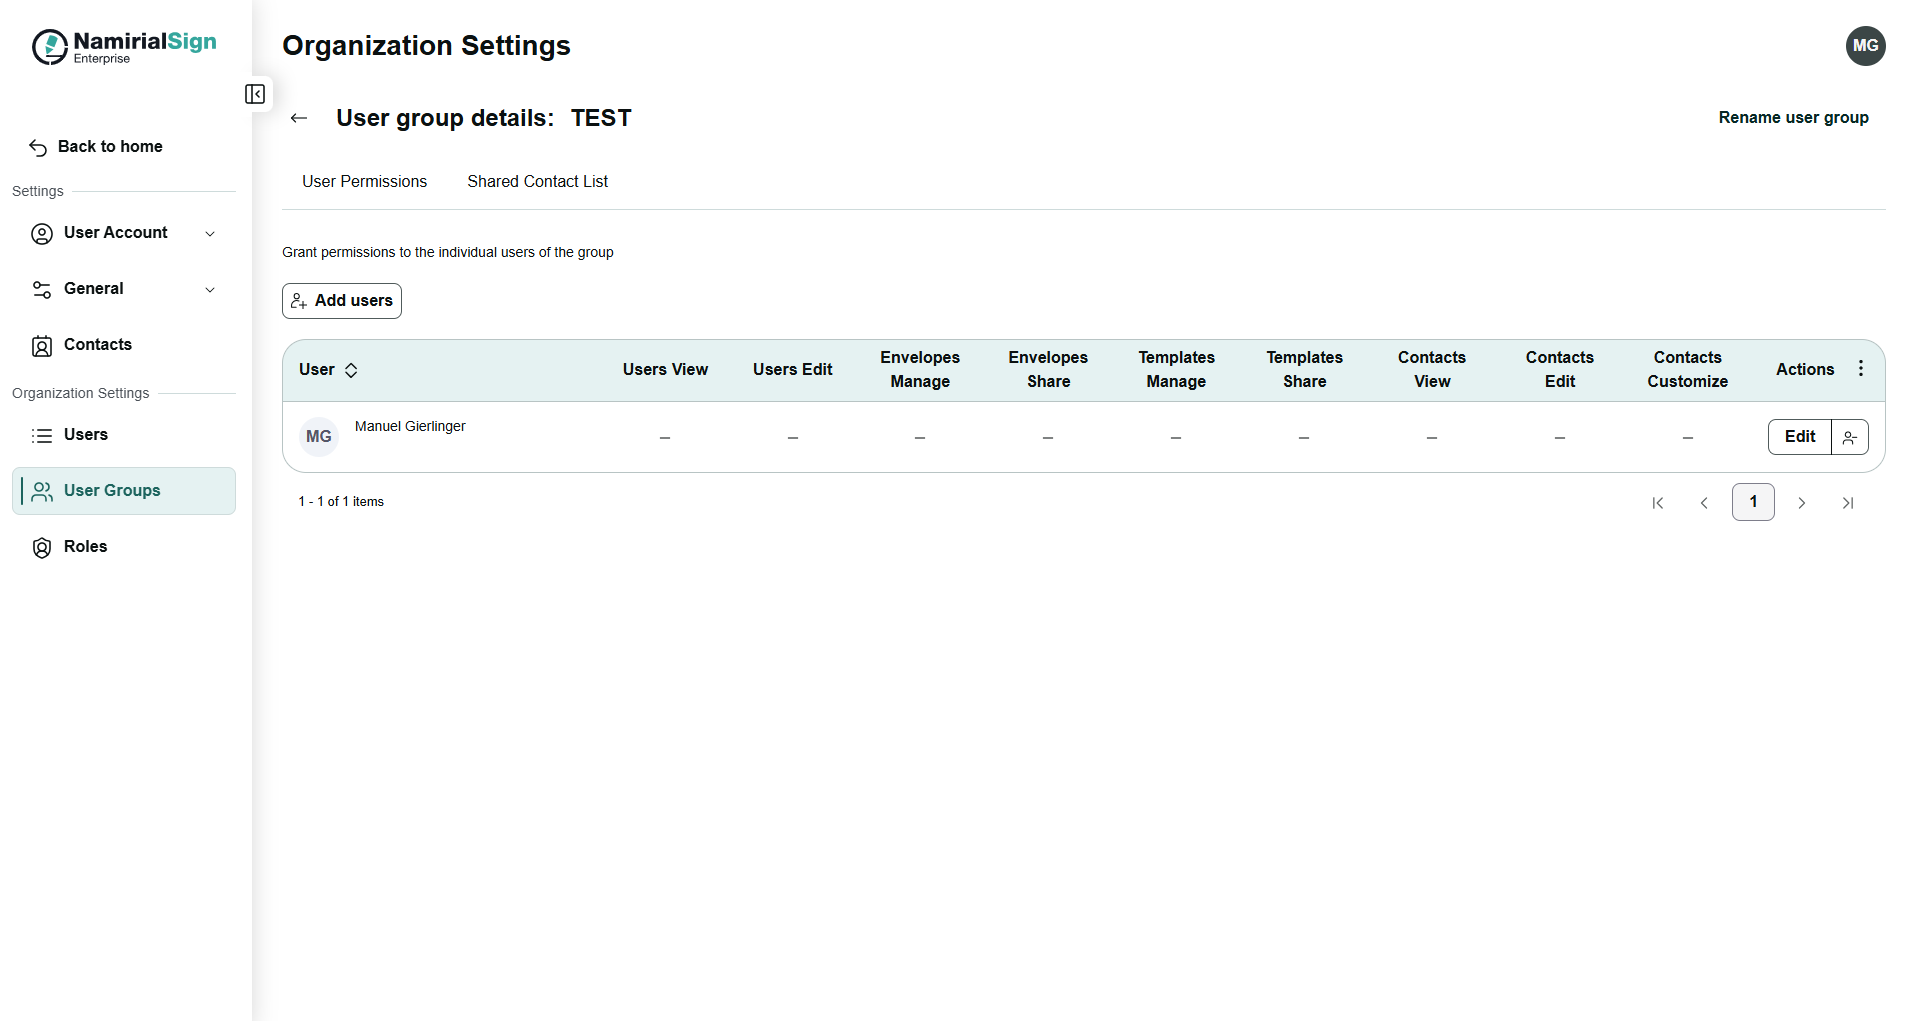Select page 1 in pagination
The height and width of the screenshot is (1021, 1911).
1752,502
